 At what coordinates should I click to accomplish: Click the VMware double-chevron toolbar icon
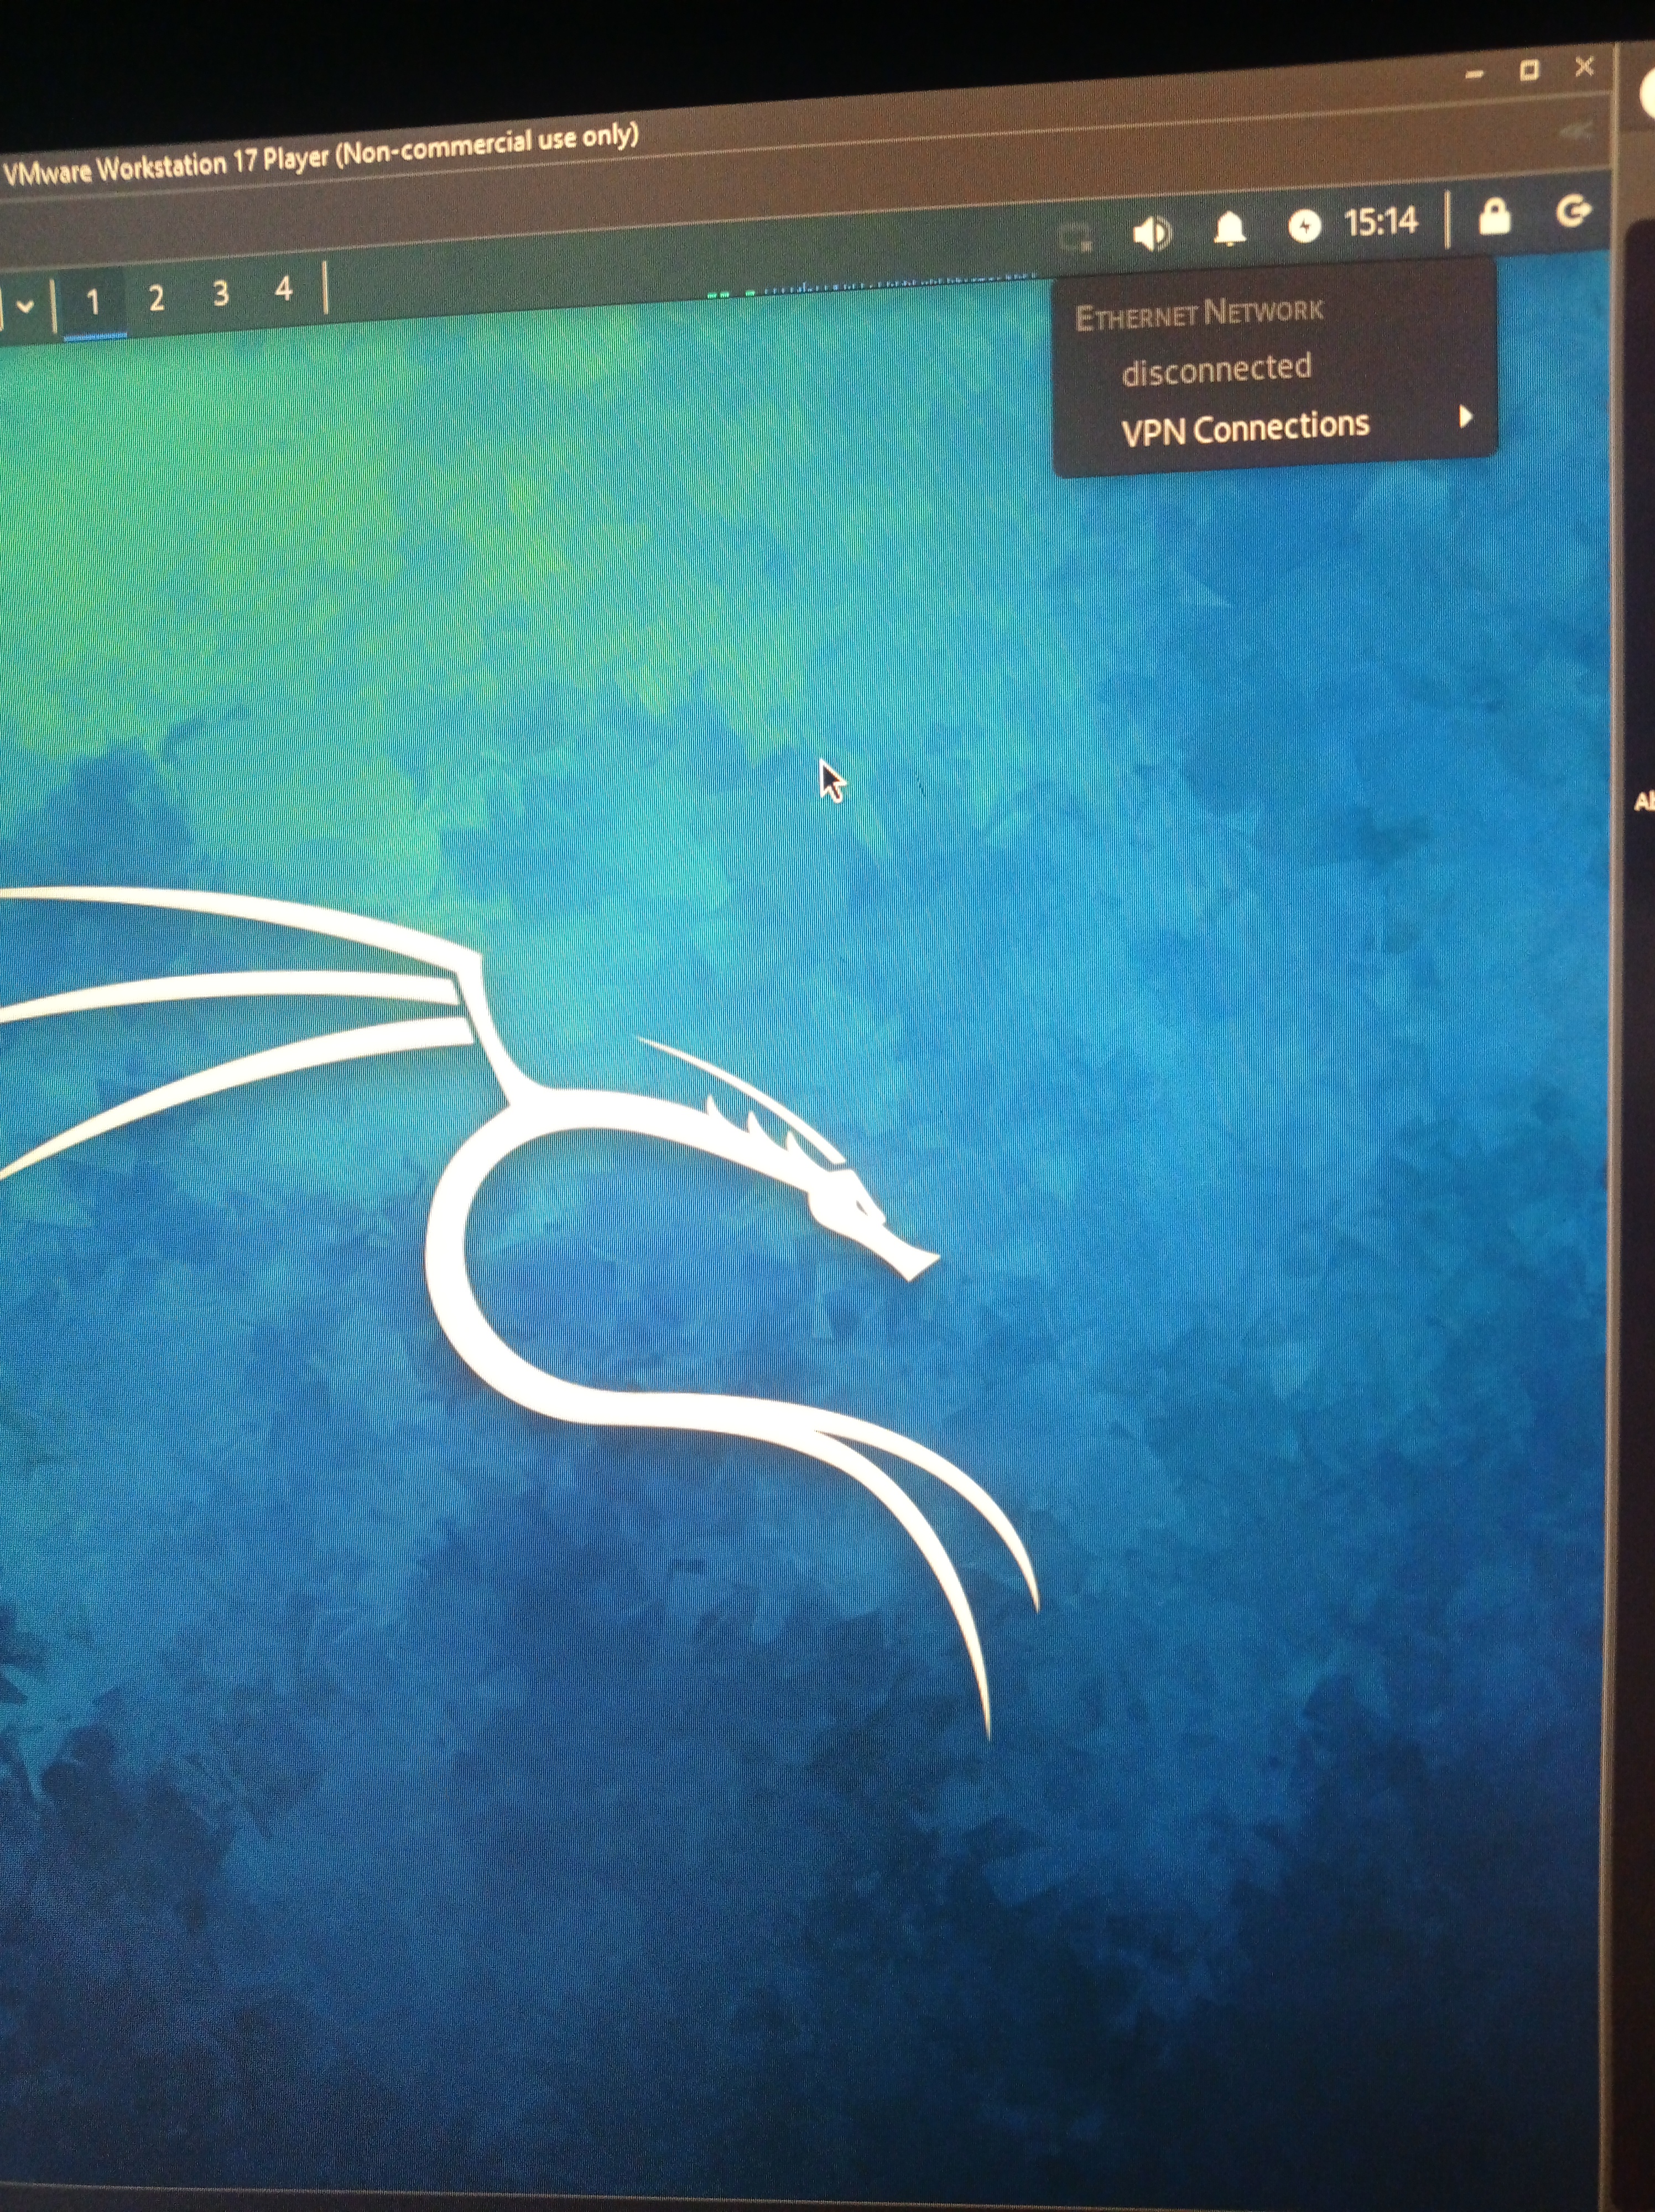click(1577, 131)
